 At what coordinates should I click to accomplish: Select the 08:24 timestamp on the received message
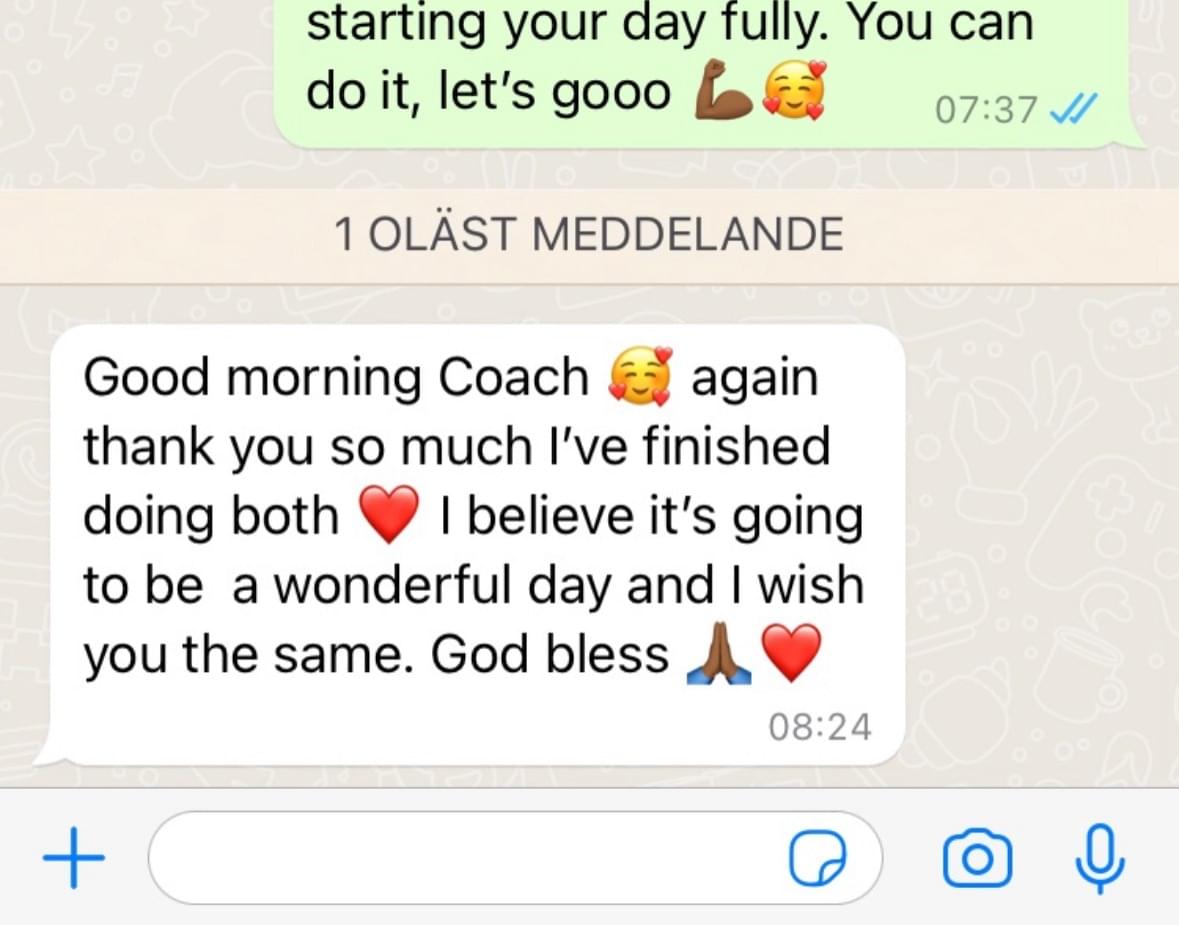[x=820, y=727]
